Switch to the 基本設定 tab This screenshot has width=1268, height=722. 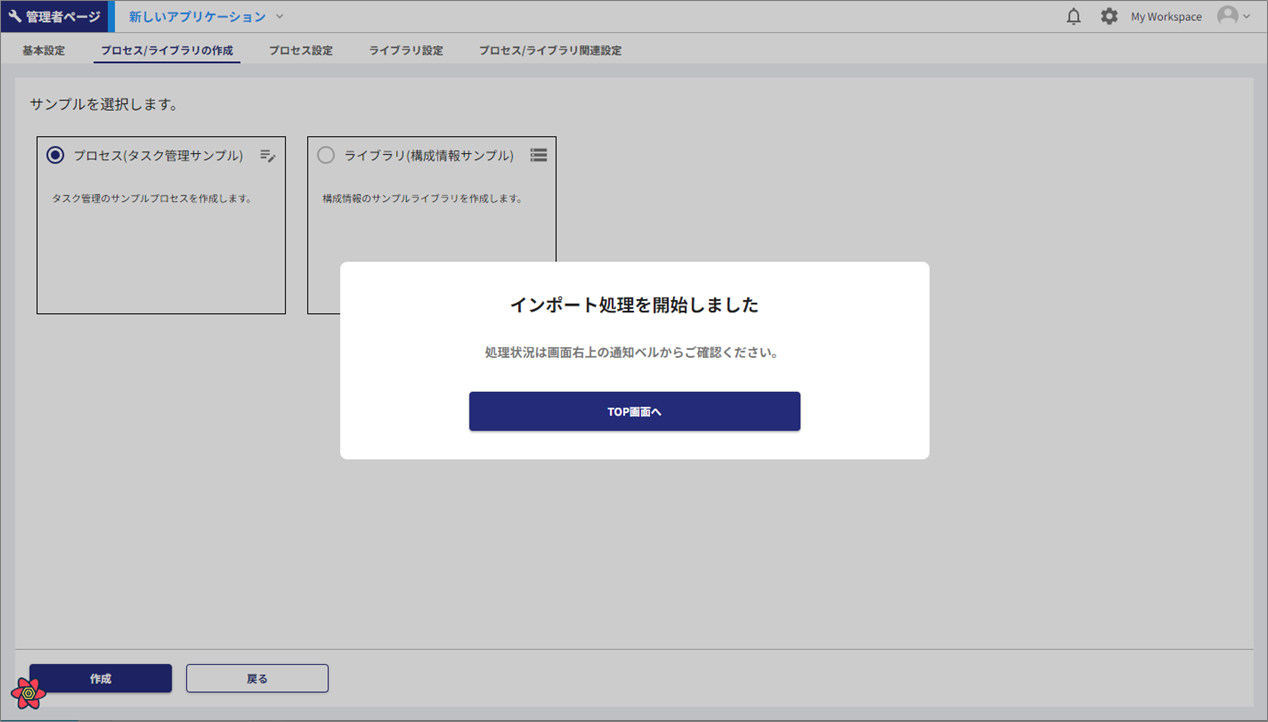click(44, 50)
